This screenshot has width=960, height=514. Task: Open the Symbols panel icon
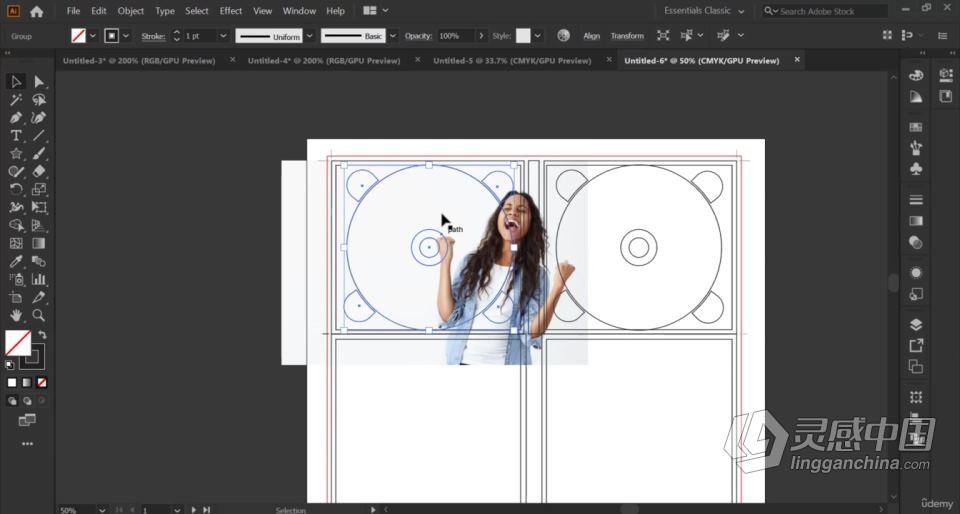pos(916,169)
